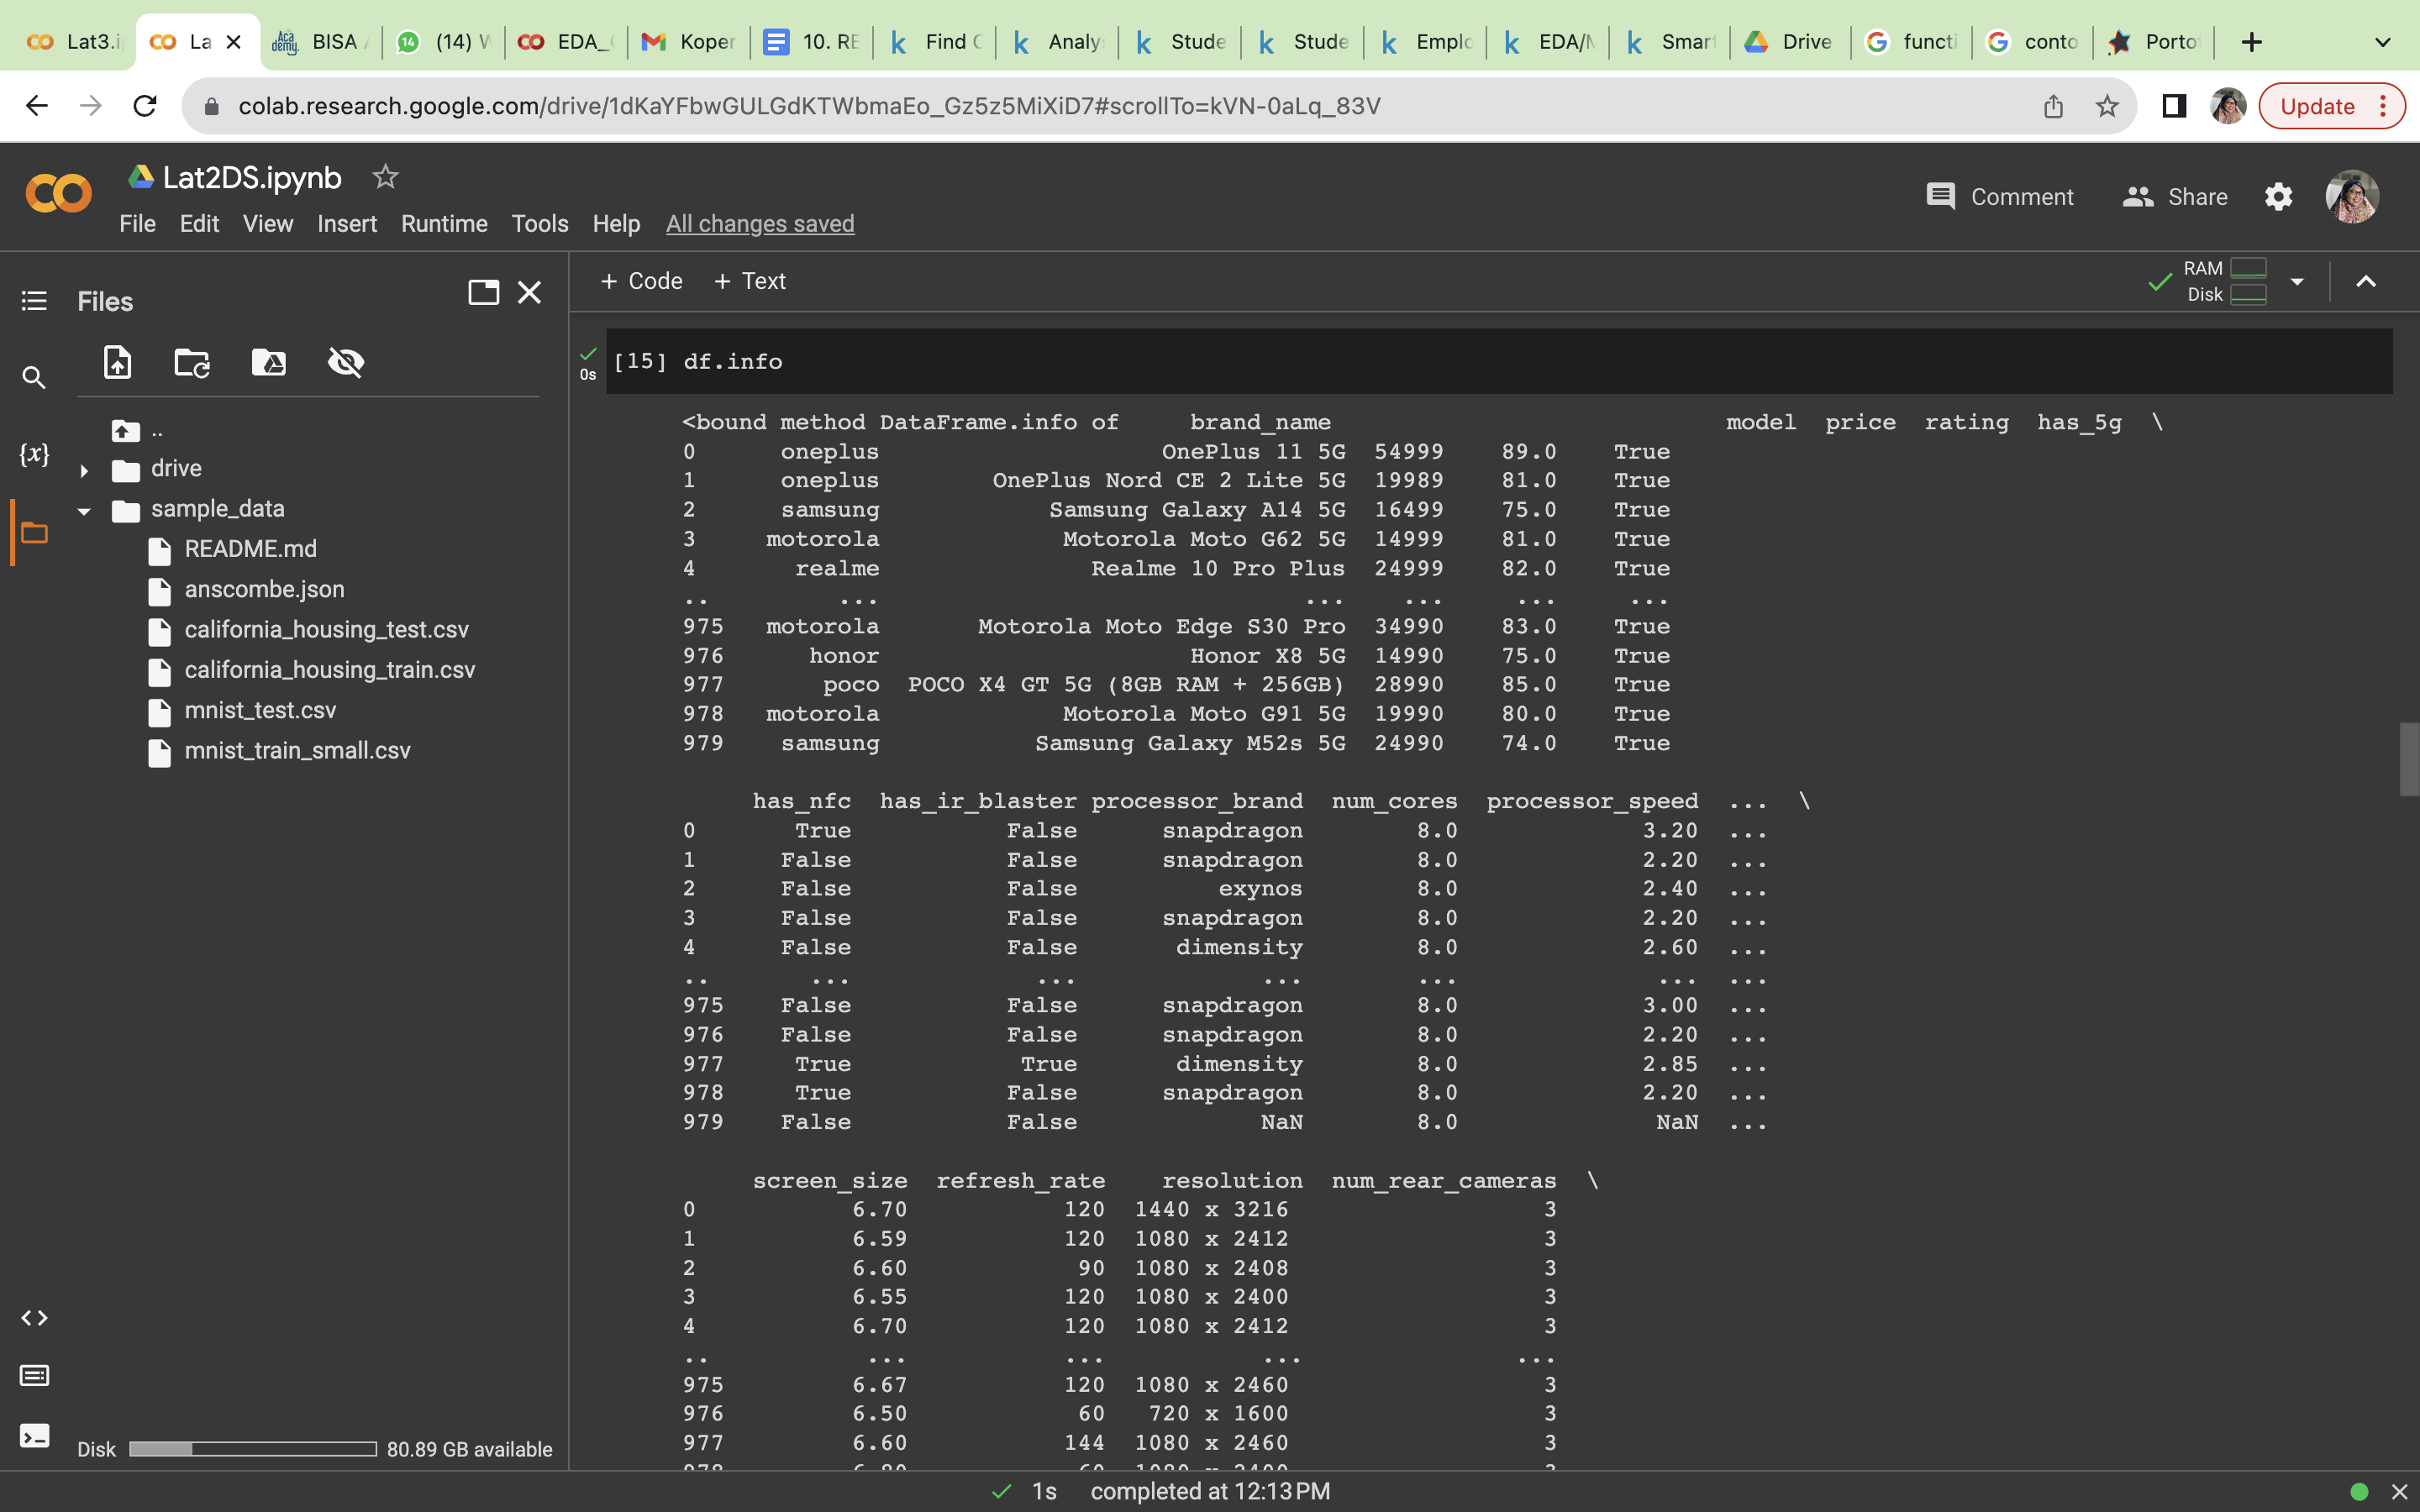The width and height of the screenshot is (2420, 1512).
Task: Bookmark this page with the star
Action: (2106, 106)
